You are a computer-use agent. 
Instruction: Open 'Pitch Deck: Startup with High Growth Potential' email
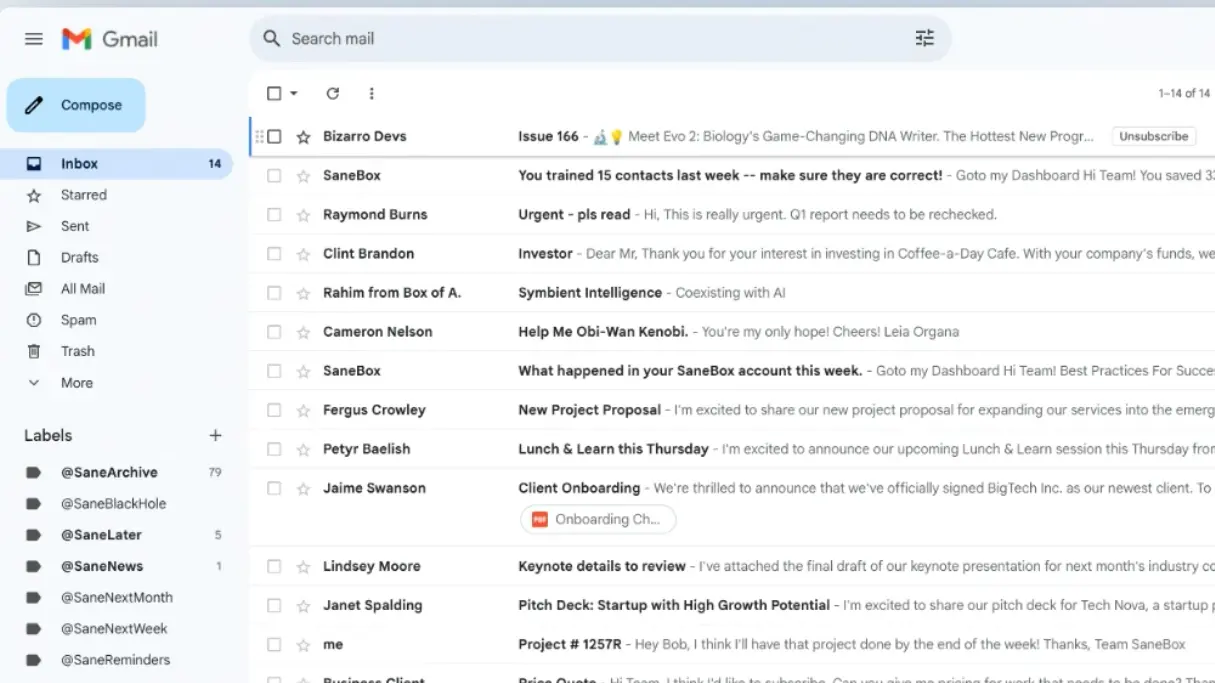click(x=731, y=605)
